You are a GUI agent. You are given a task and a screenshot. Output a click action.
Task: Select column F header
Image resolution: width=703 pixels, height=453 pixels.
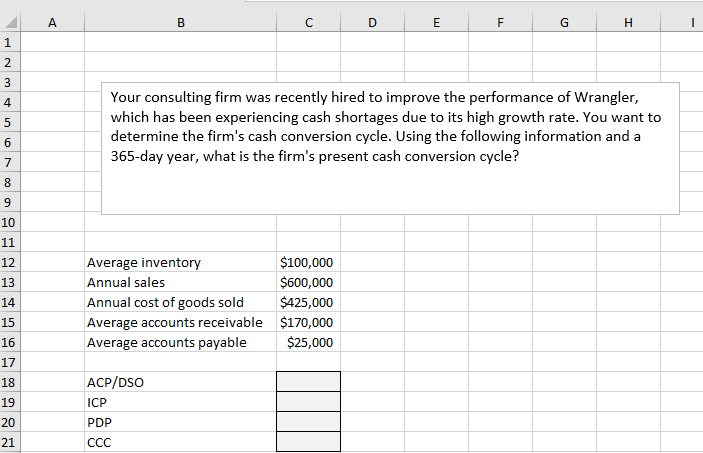[x=501, y=22]
